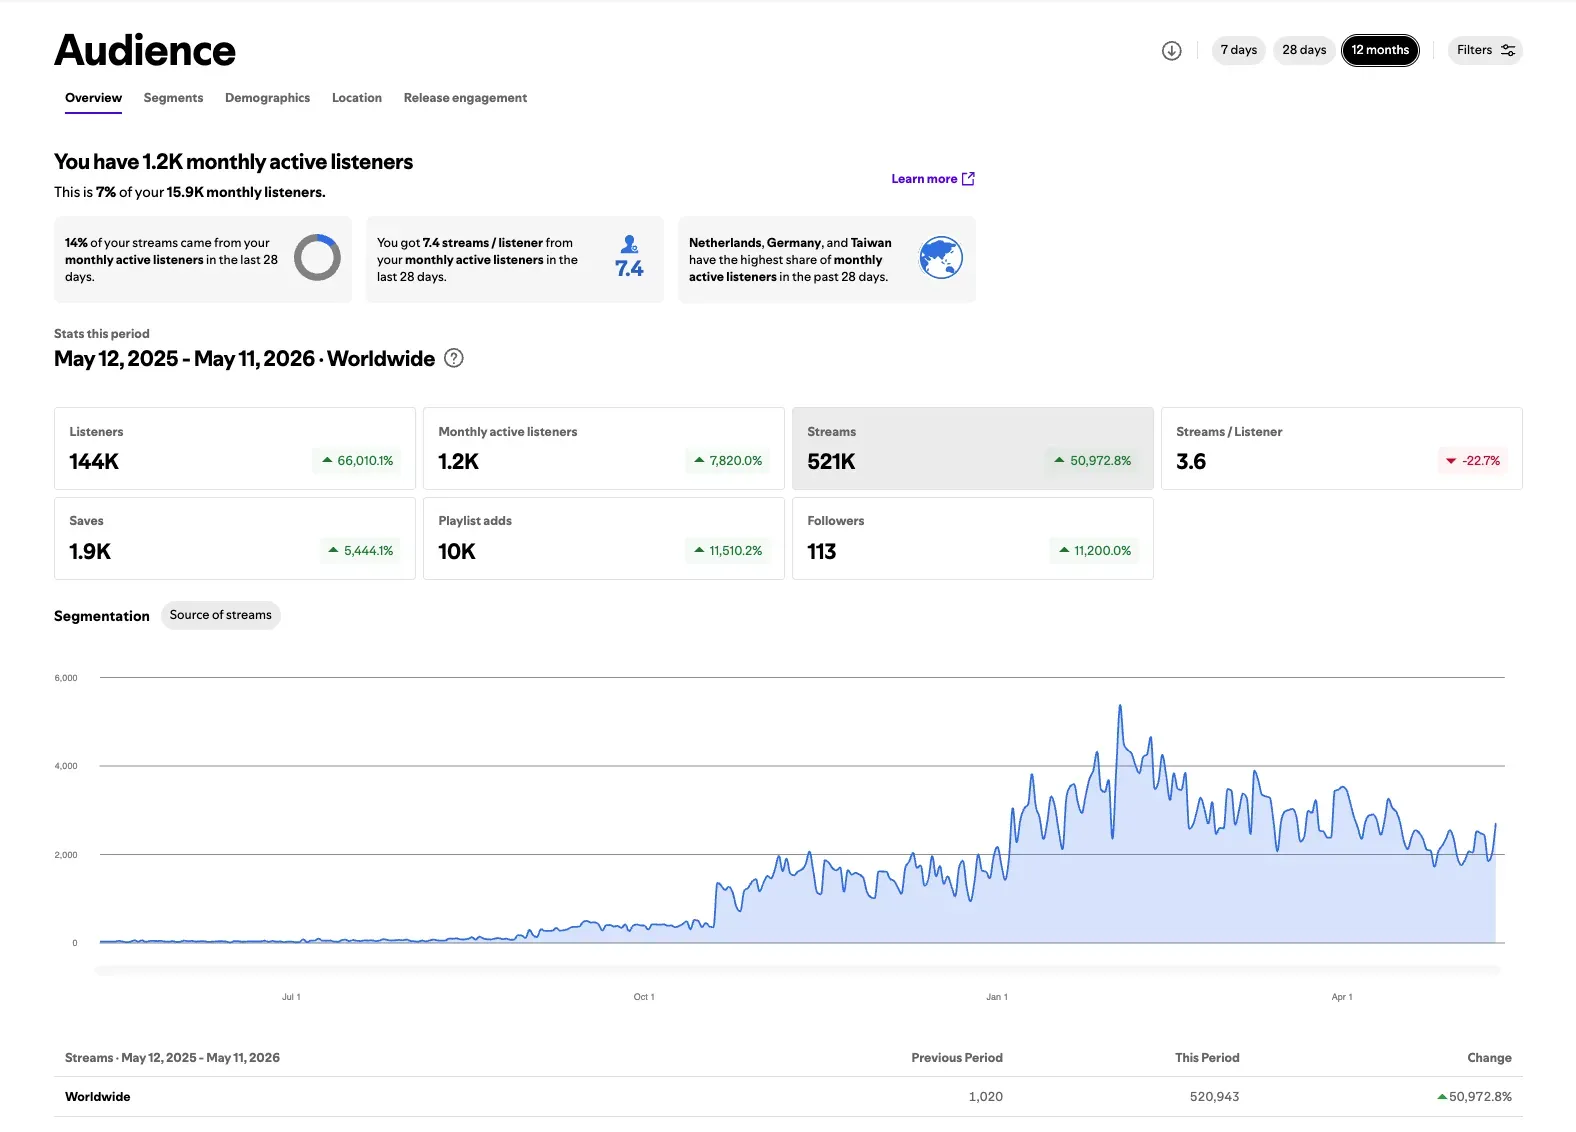Viewport: 1576px width, 1132px height.
Task: Click the 14% of streams insight card
Action: [x=203, y=259]
